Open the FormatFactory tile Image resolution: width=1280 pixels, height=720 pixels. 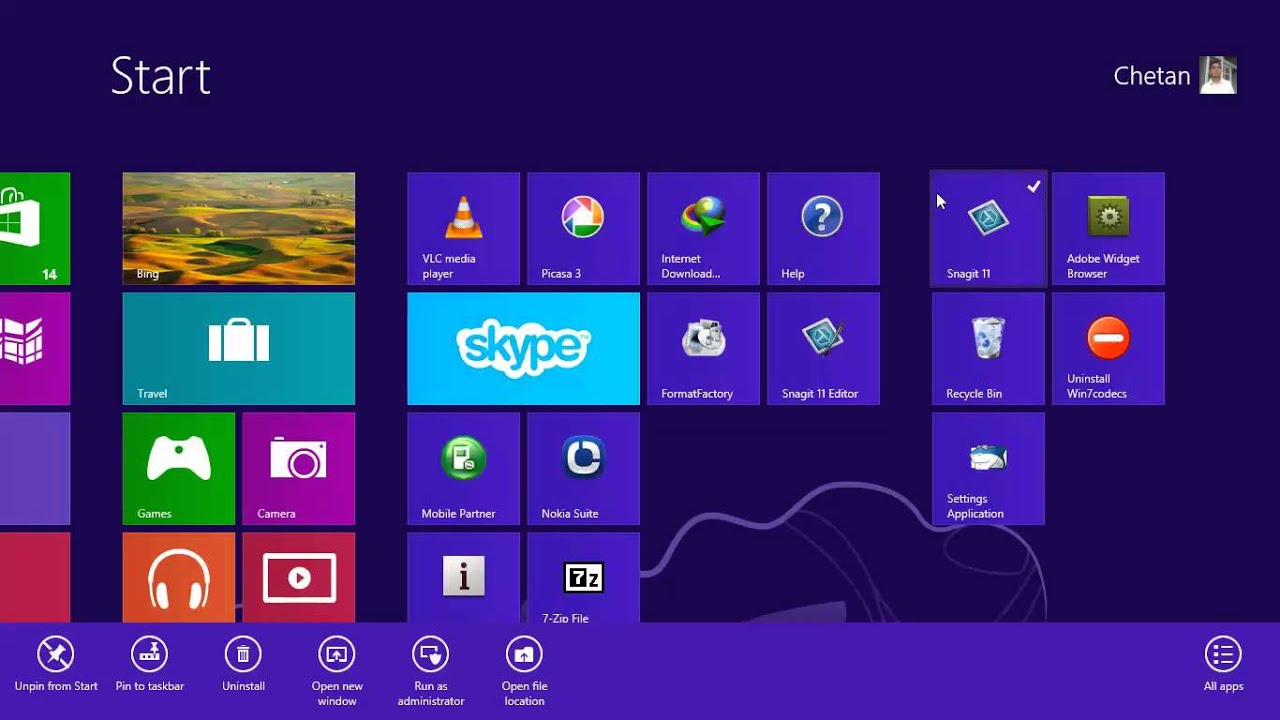703,348
